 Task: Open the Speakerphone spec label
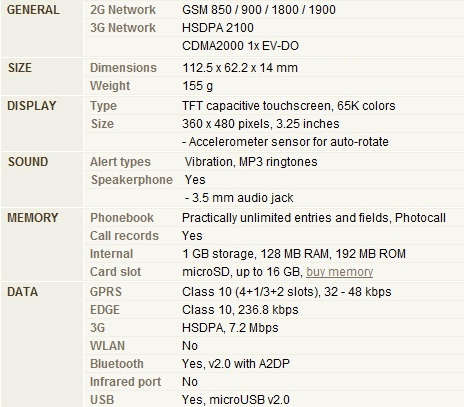(x=132, y=180)
